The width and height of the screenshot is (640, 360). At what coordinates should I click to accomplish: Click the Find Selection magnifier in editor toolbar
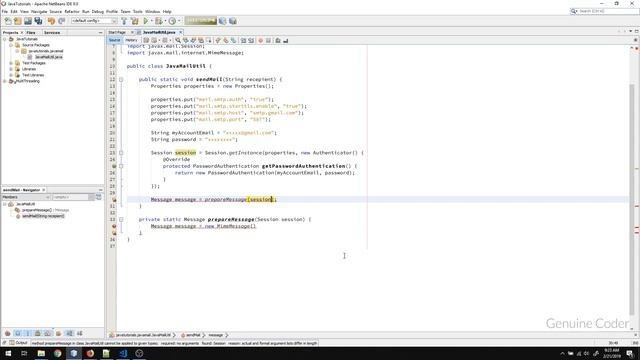tap(178, 40)
